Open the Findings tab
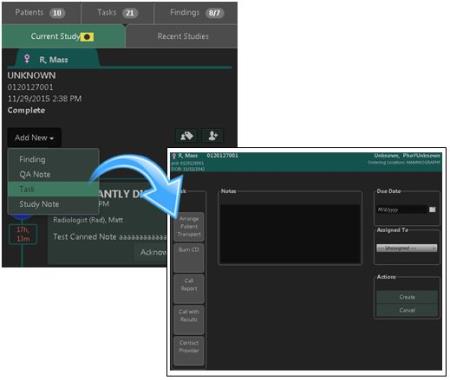This screenshot has height=380, width=450. tap(196, 13)
